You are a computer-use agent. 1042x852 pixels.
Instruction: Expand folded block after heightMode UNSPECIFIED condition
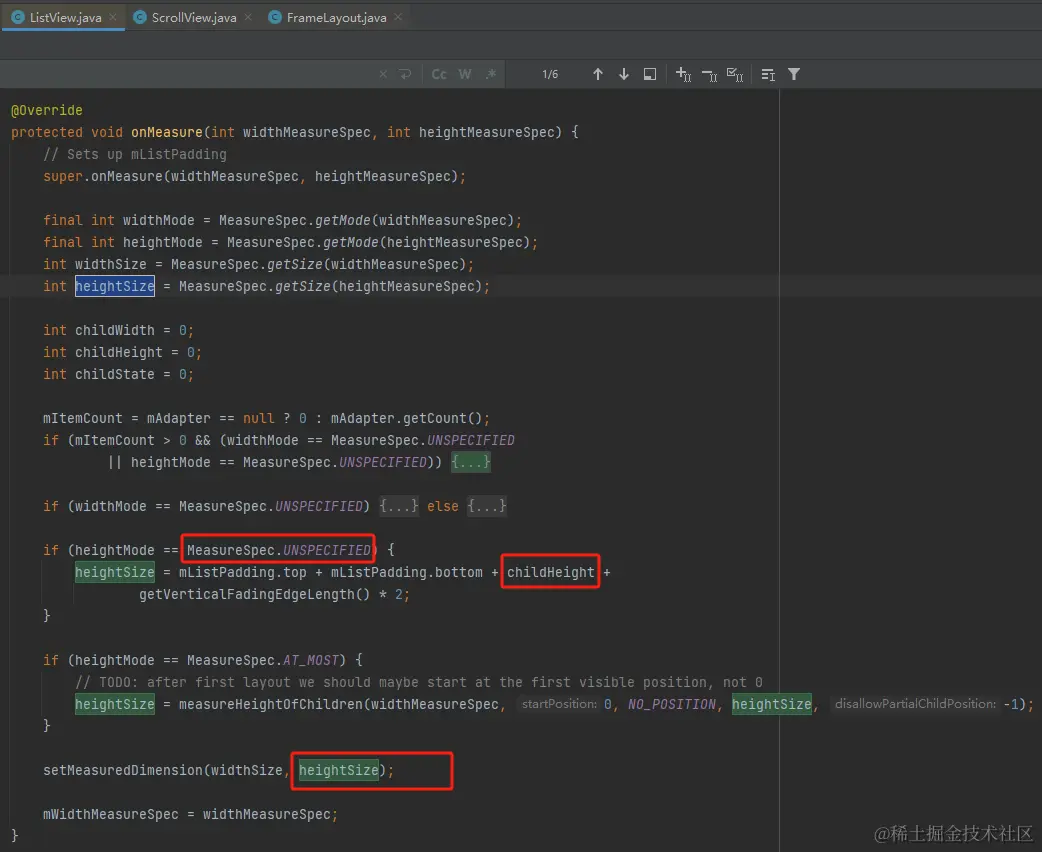[470, 462]
